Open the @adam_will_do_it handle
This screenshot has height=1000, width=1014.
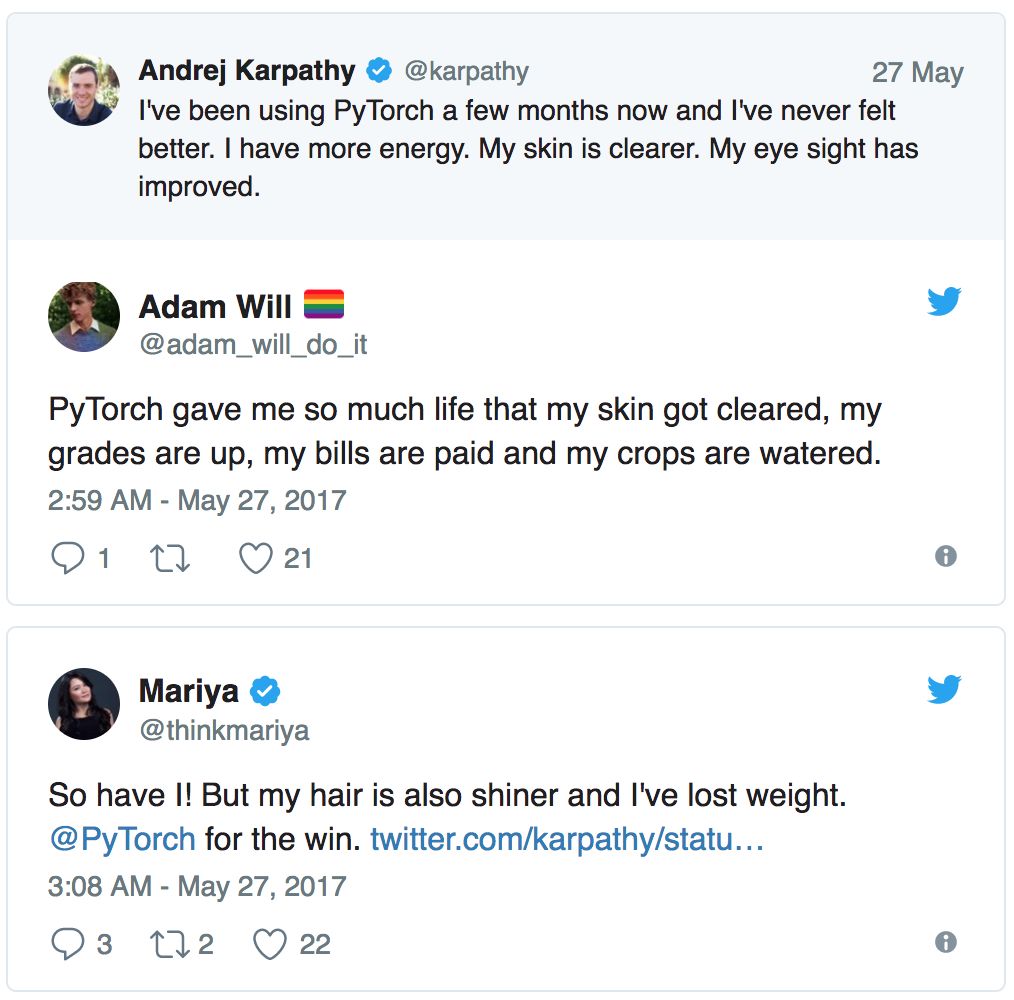point(253,345)
